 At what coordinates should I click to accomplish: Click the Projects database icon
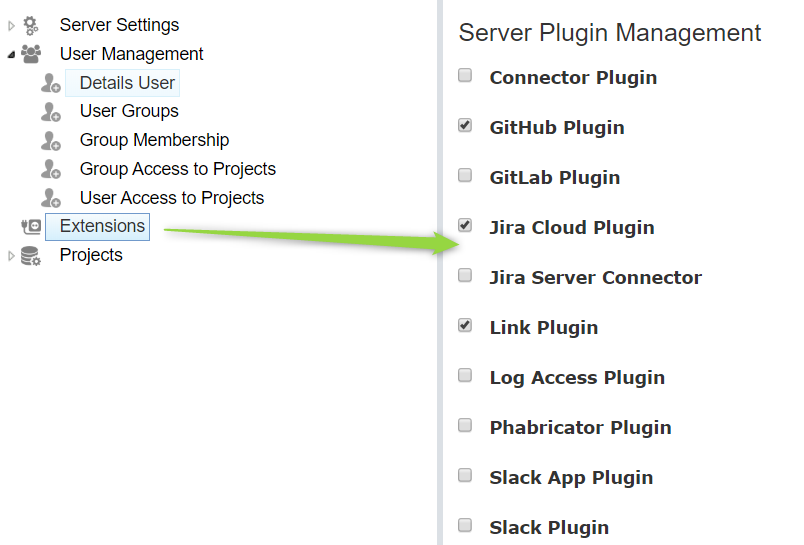coord(31,256)
